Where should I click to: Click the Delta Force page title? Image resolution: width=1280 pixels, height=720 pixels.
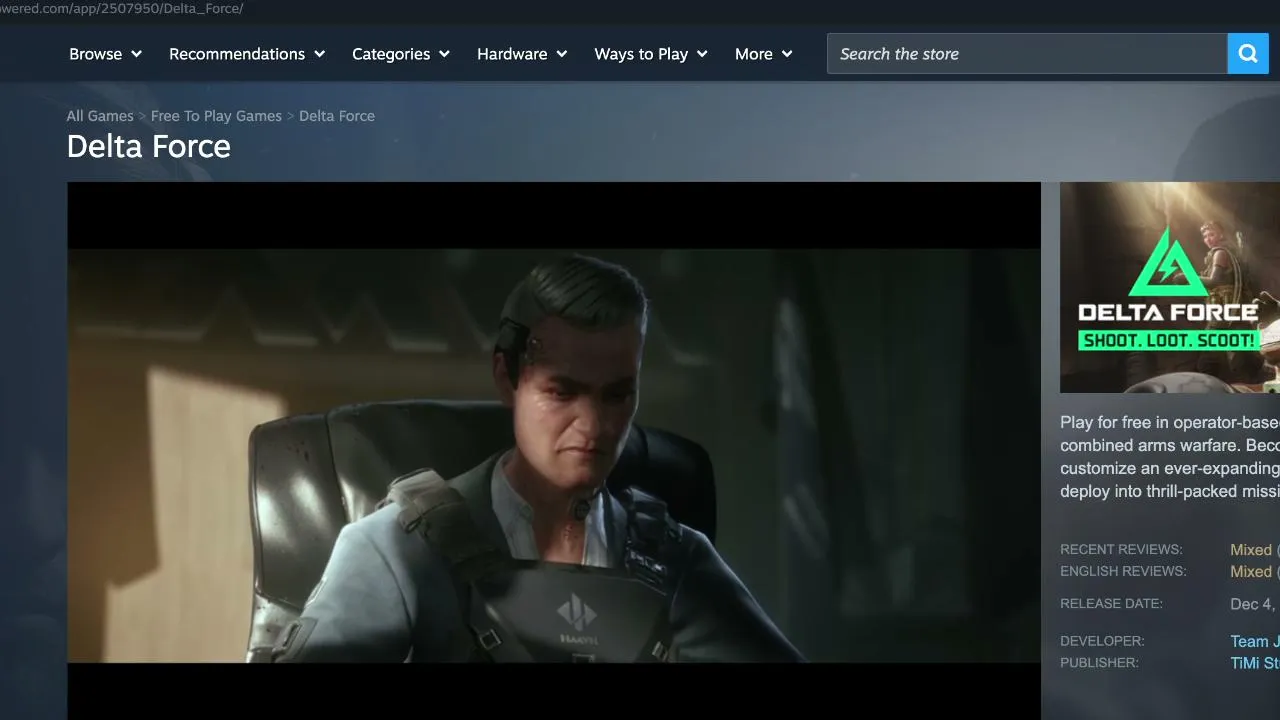pos(149,147)
